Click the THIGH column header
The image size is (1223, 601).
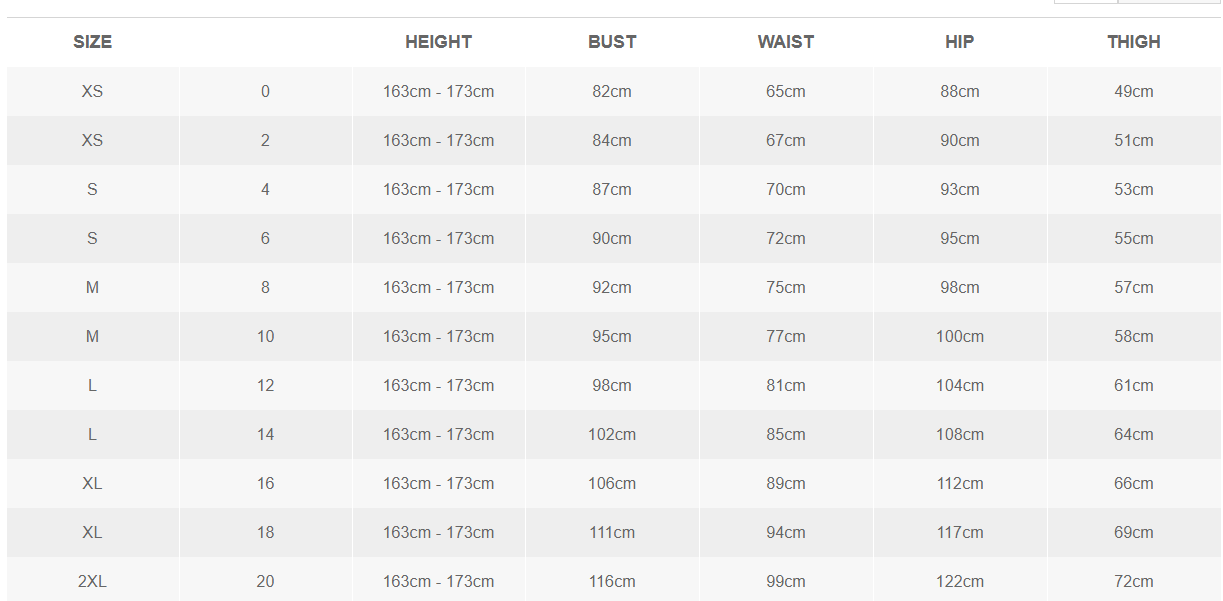tap(1134, 42)
